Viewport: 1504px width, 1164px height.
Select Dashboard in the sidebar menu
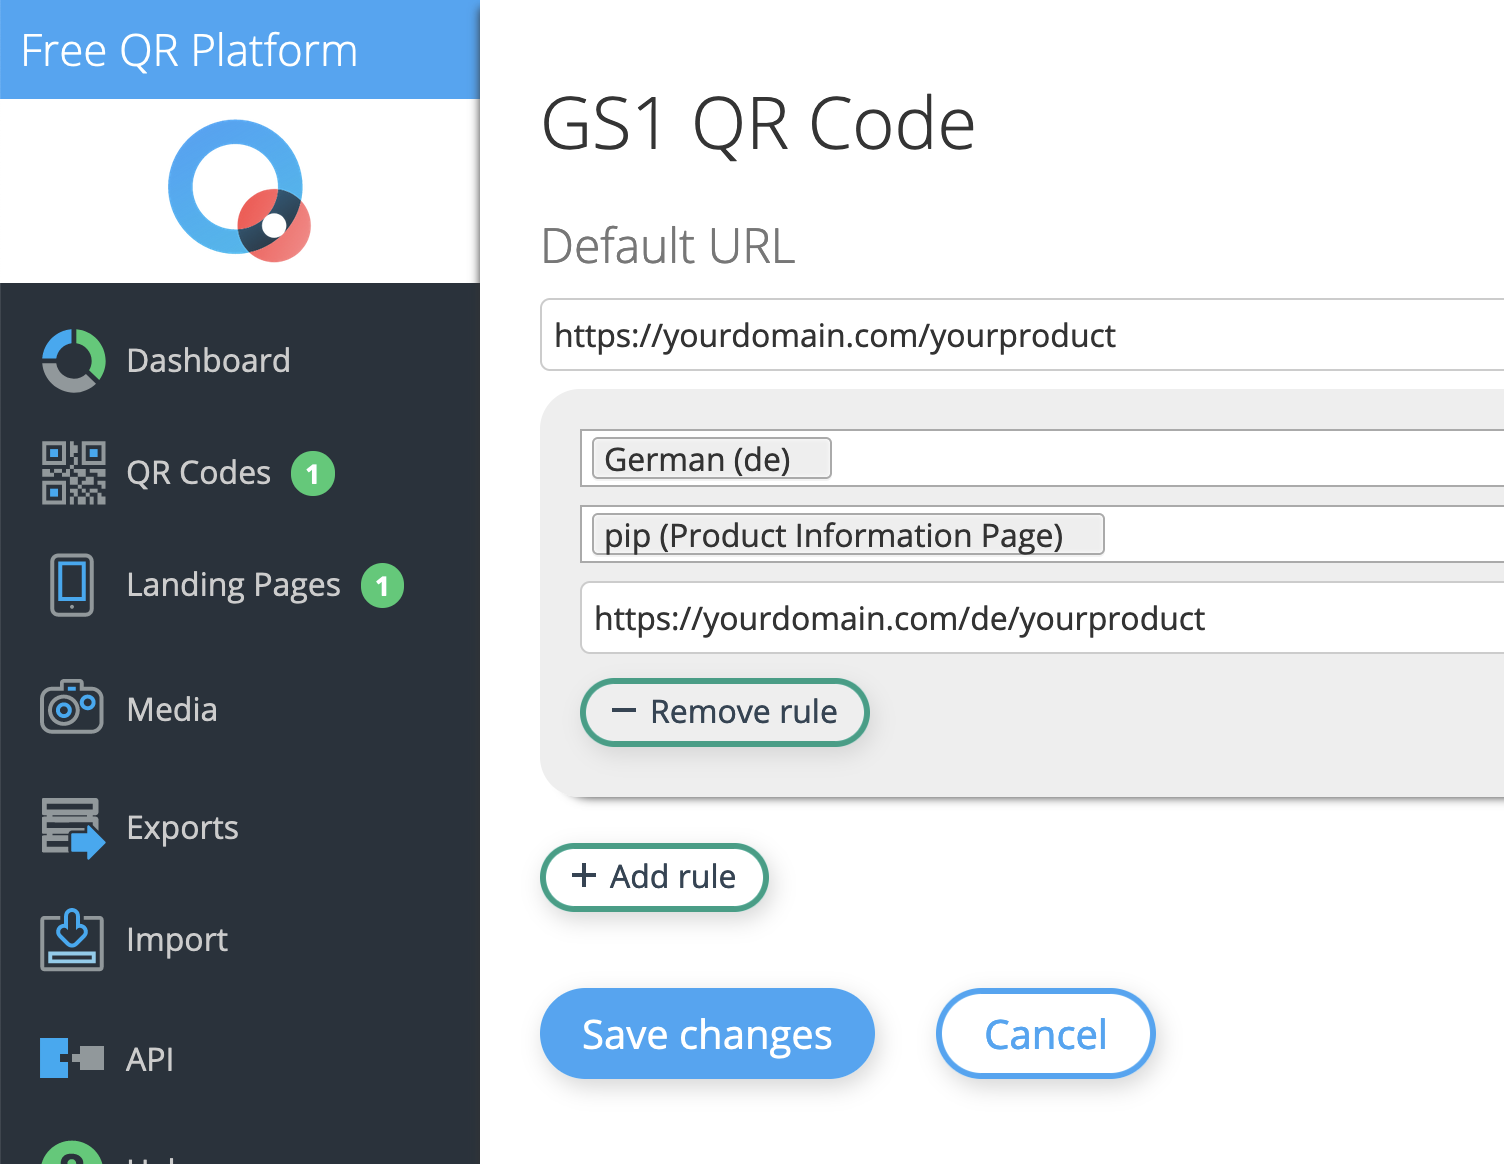tap(208, 360)
